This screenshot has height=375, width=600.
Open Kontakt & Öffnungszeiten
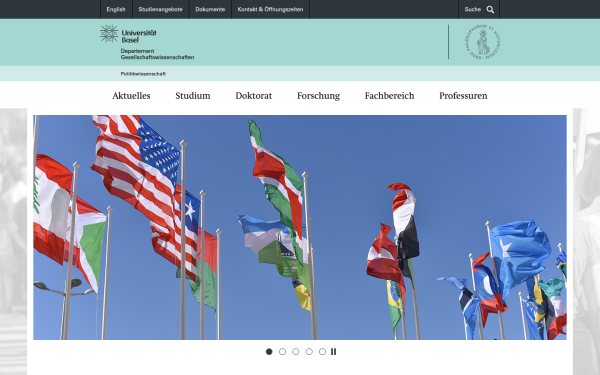click(270, 10)
